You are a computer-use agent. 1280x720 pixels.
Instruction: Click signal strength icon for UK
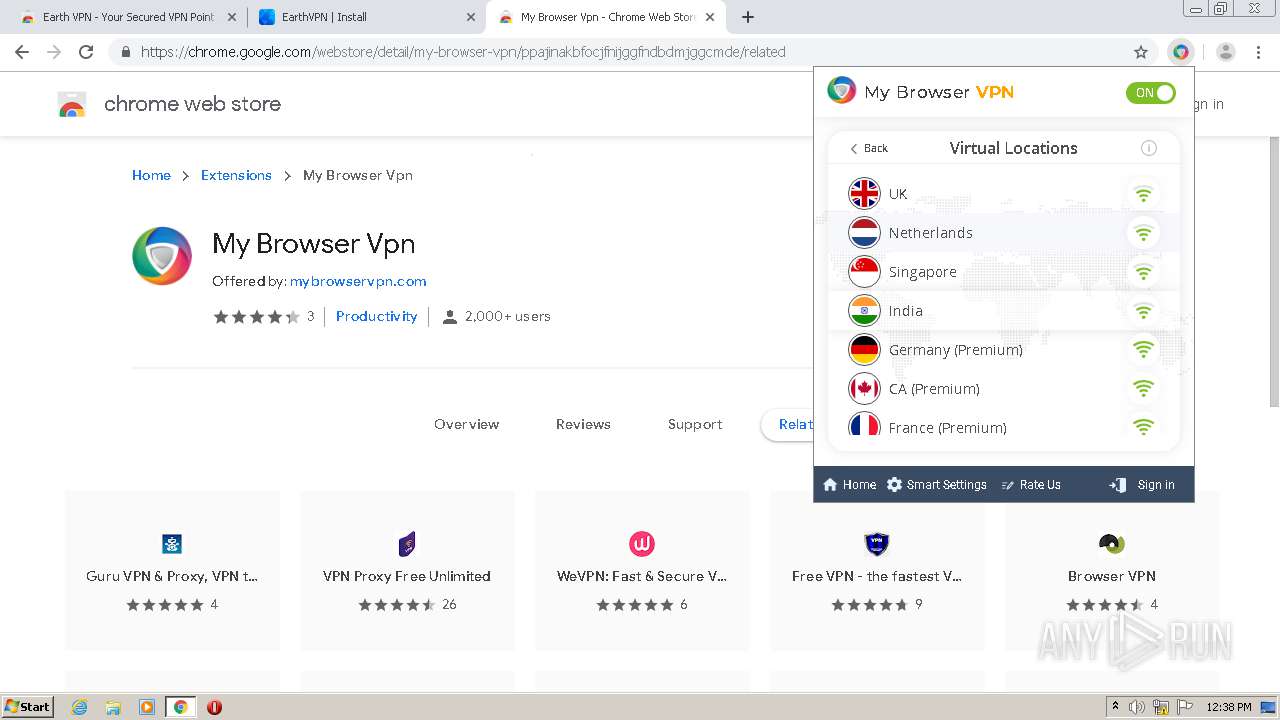(x=1143, y=194)
